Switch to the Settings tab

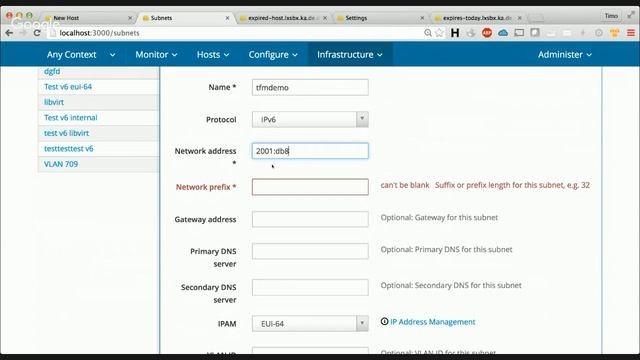point(380,18)
